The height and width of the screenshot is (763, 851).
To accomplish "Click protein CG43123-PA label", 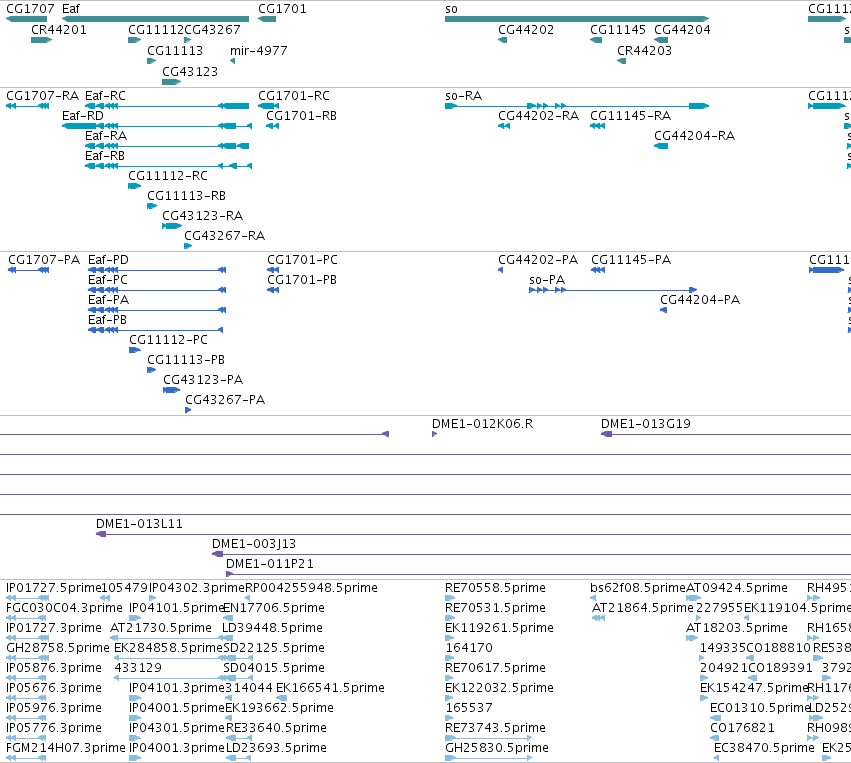I will pyautogui.click(x=203, y=380).
